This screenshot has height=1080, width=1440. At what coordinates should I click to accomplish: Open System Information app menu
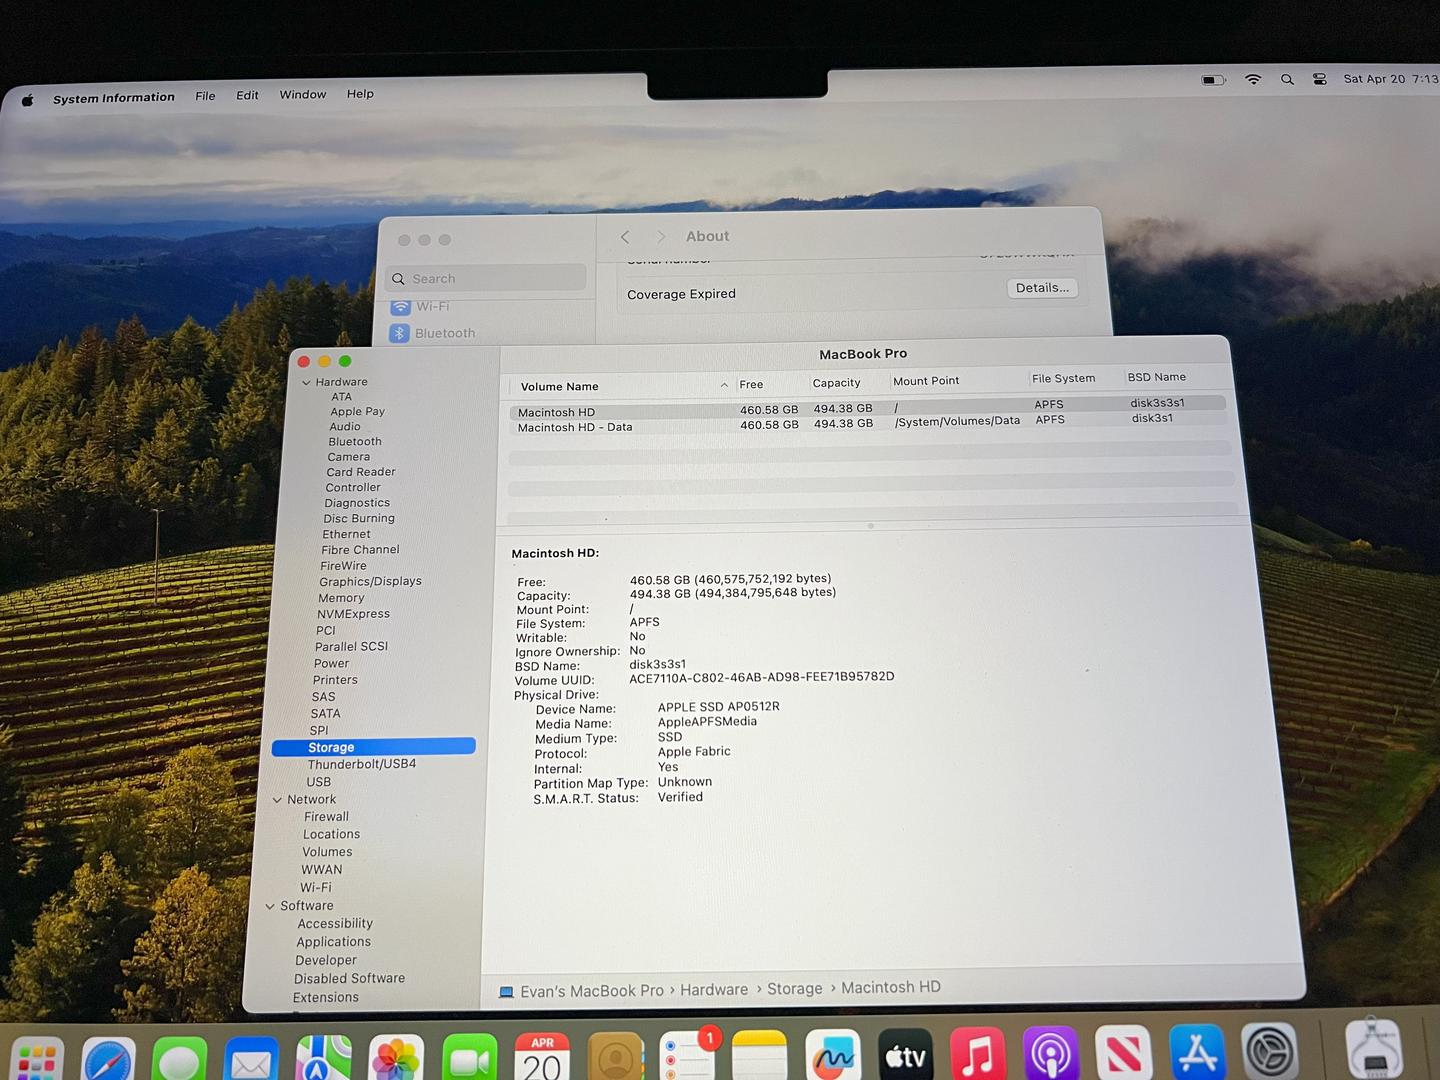click(114, 98)
